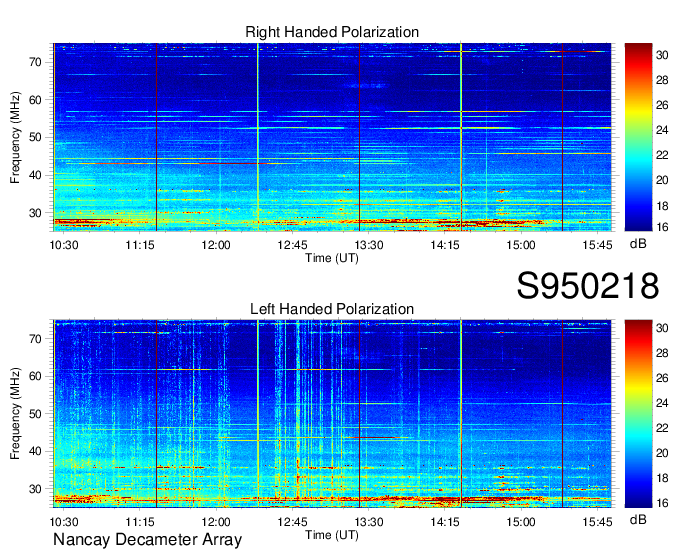This screenshot has height=552, width=680.
Task: Pick 13:30 time tick on Left Handed plot
Action: coord(369,522)
